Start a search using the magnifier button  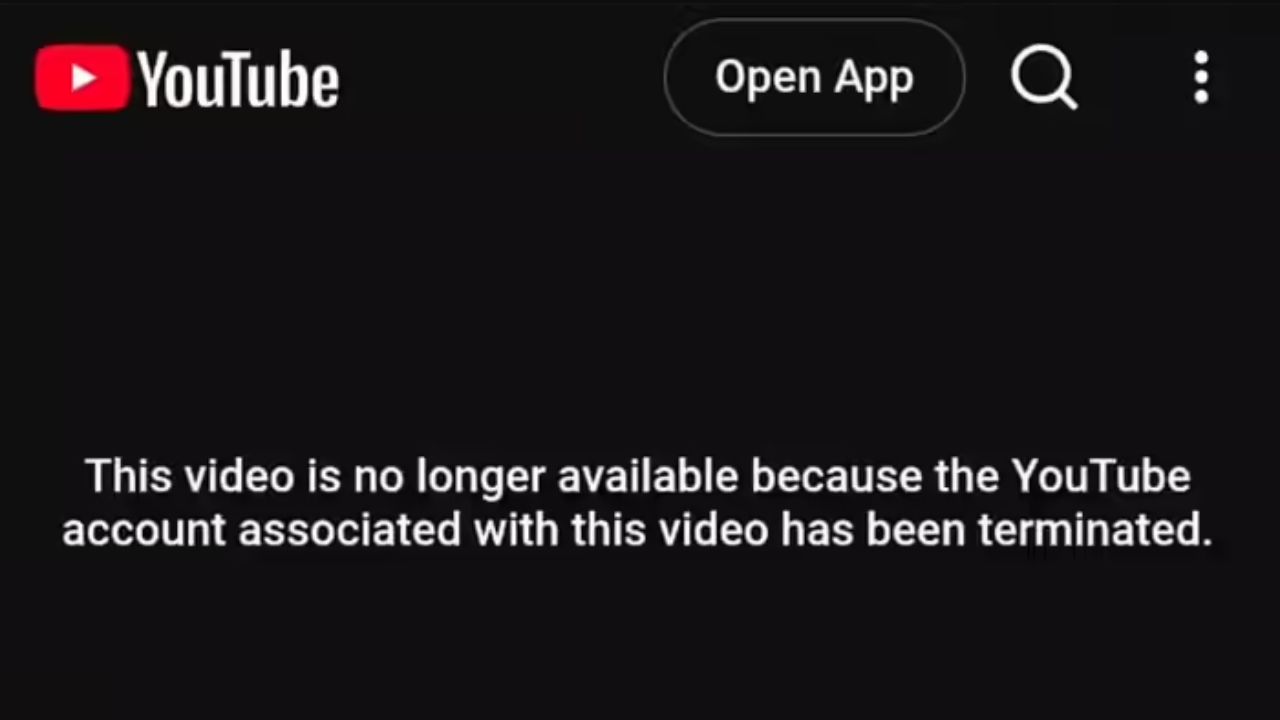coord(1044,78)
